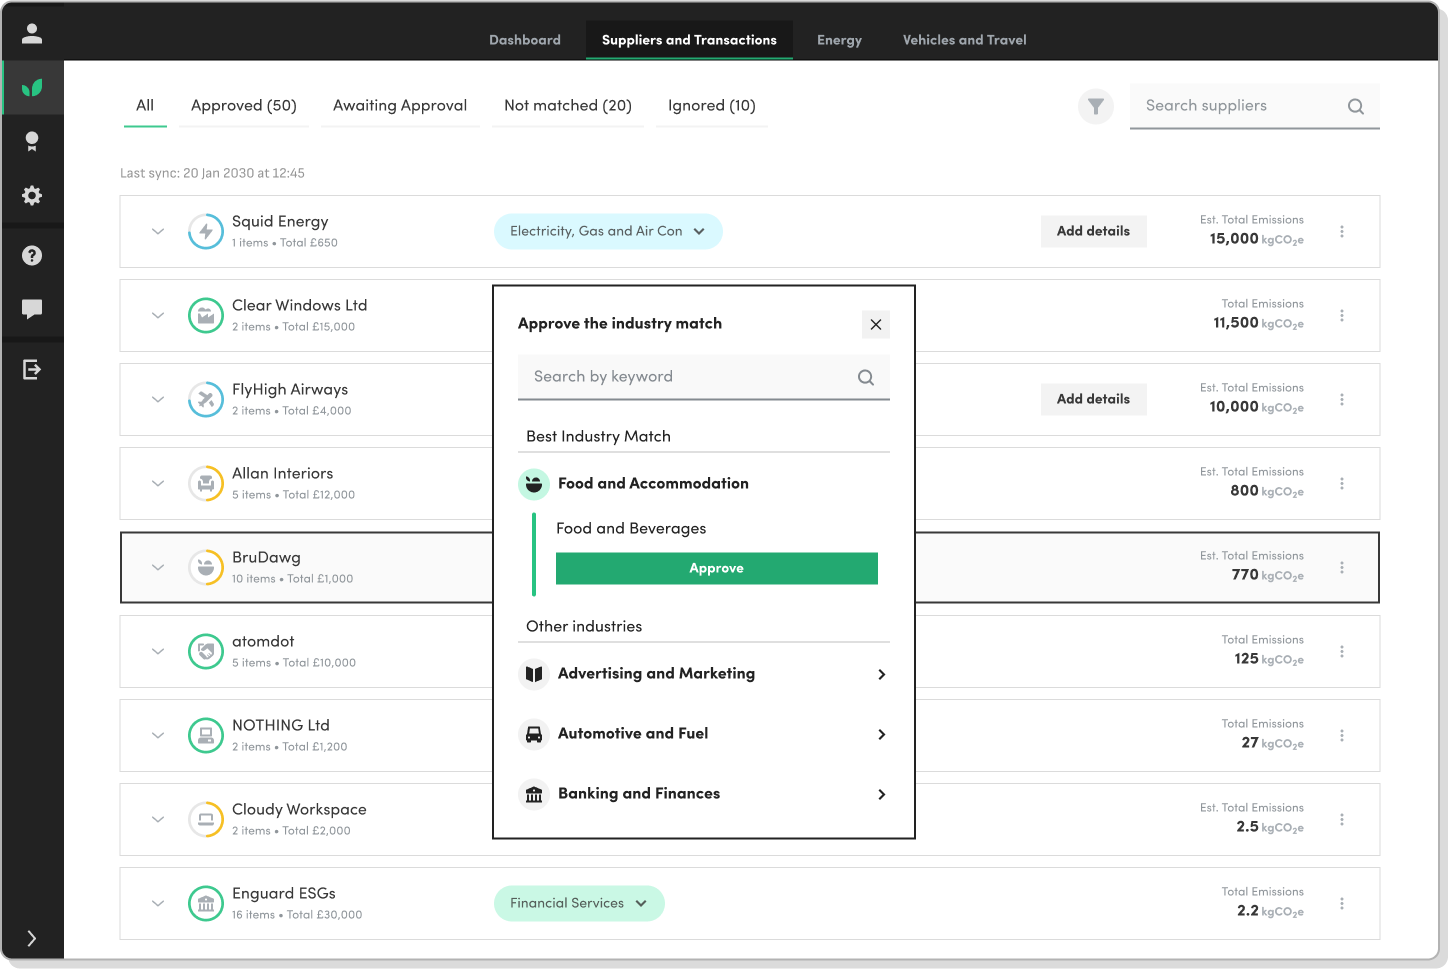The width and height of the screenshot is (1448, 969).
Task: Focus the Search suppliers field
Action: [x=1255, y=106]
